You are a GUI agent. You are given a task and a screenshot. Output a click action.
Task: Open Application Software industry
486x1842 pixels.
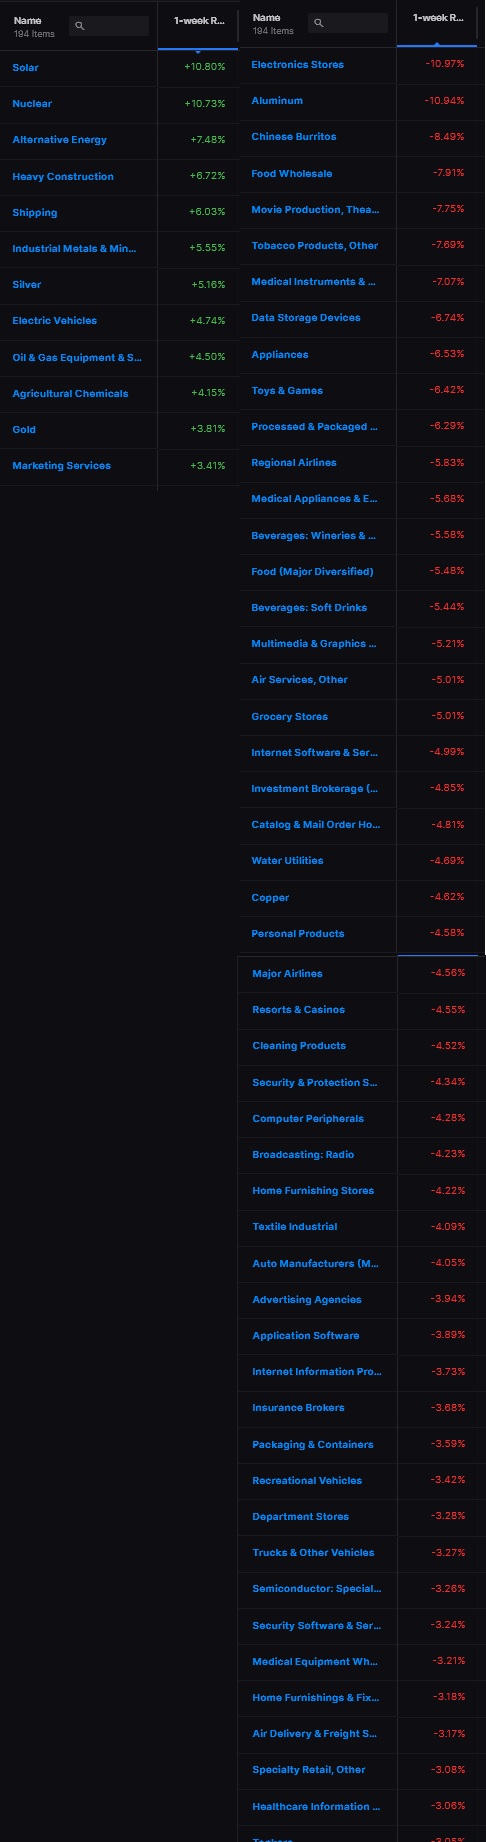306,1336
